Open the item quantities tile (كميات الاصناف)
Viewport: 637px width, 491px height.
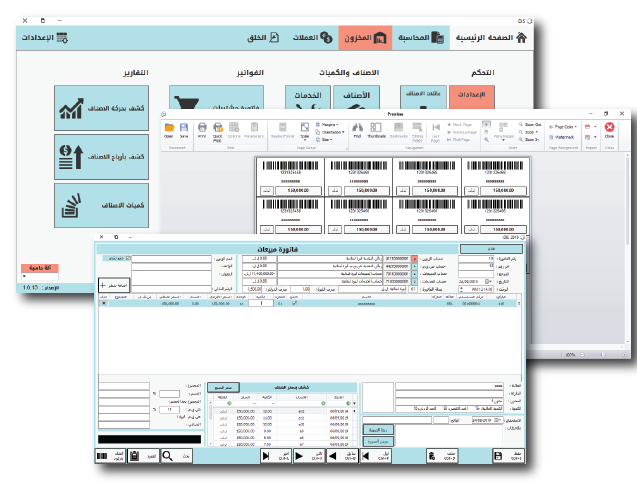coord(97,204)
